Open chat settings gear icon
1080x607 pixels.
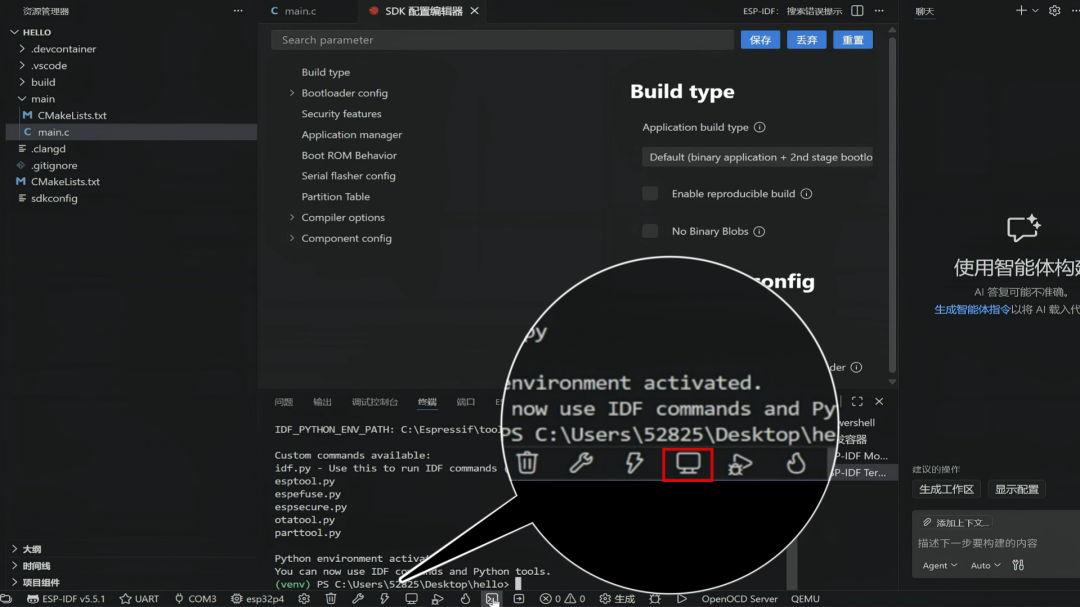(x=1055, y=11)
